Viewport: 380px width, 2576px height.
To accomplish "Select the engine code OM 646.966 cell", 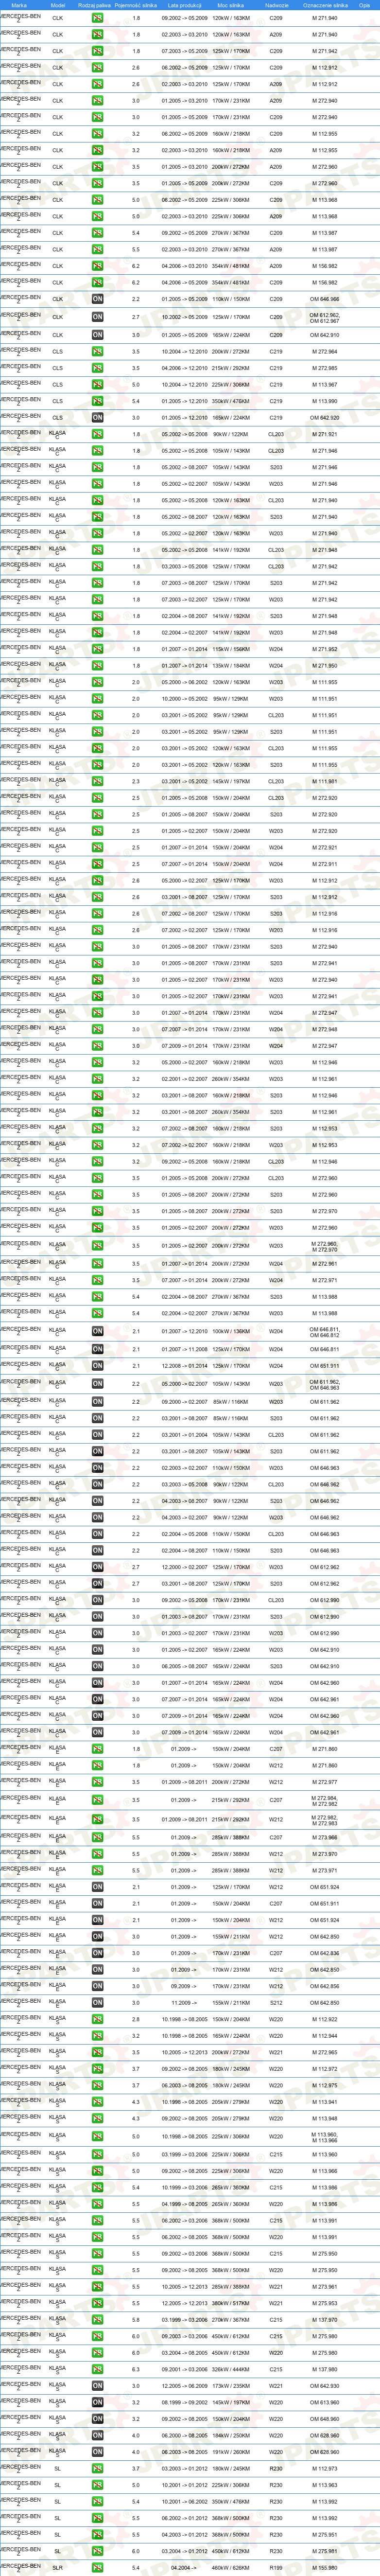I will [325, 299].
